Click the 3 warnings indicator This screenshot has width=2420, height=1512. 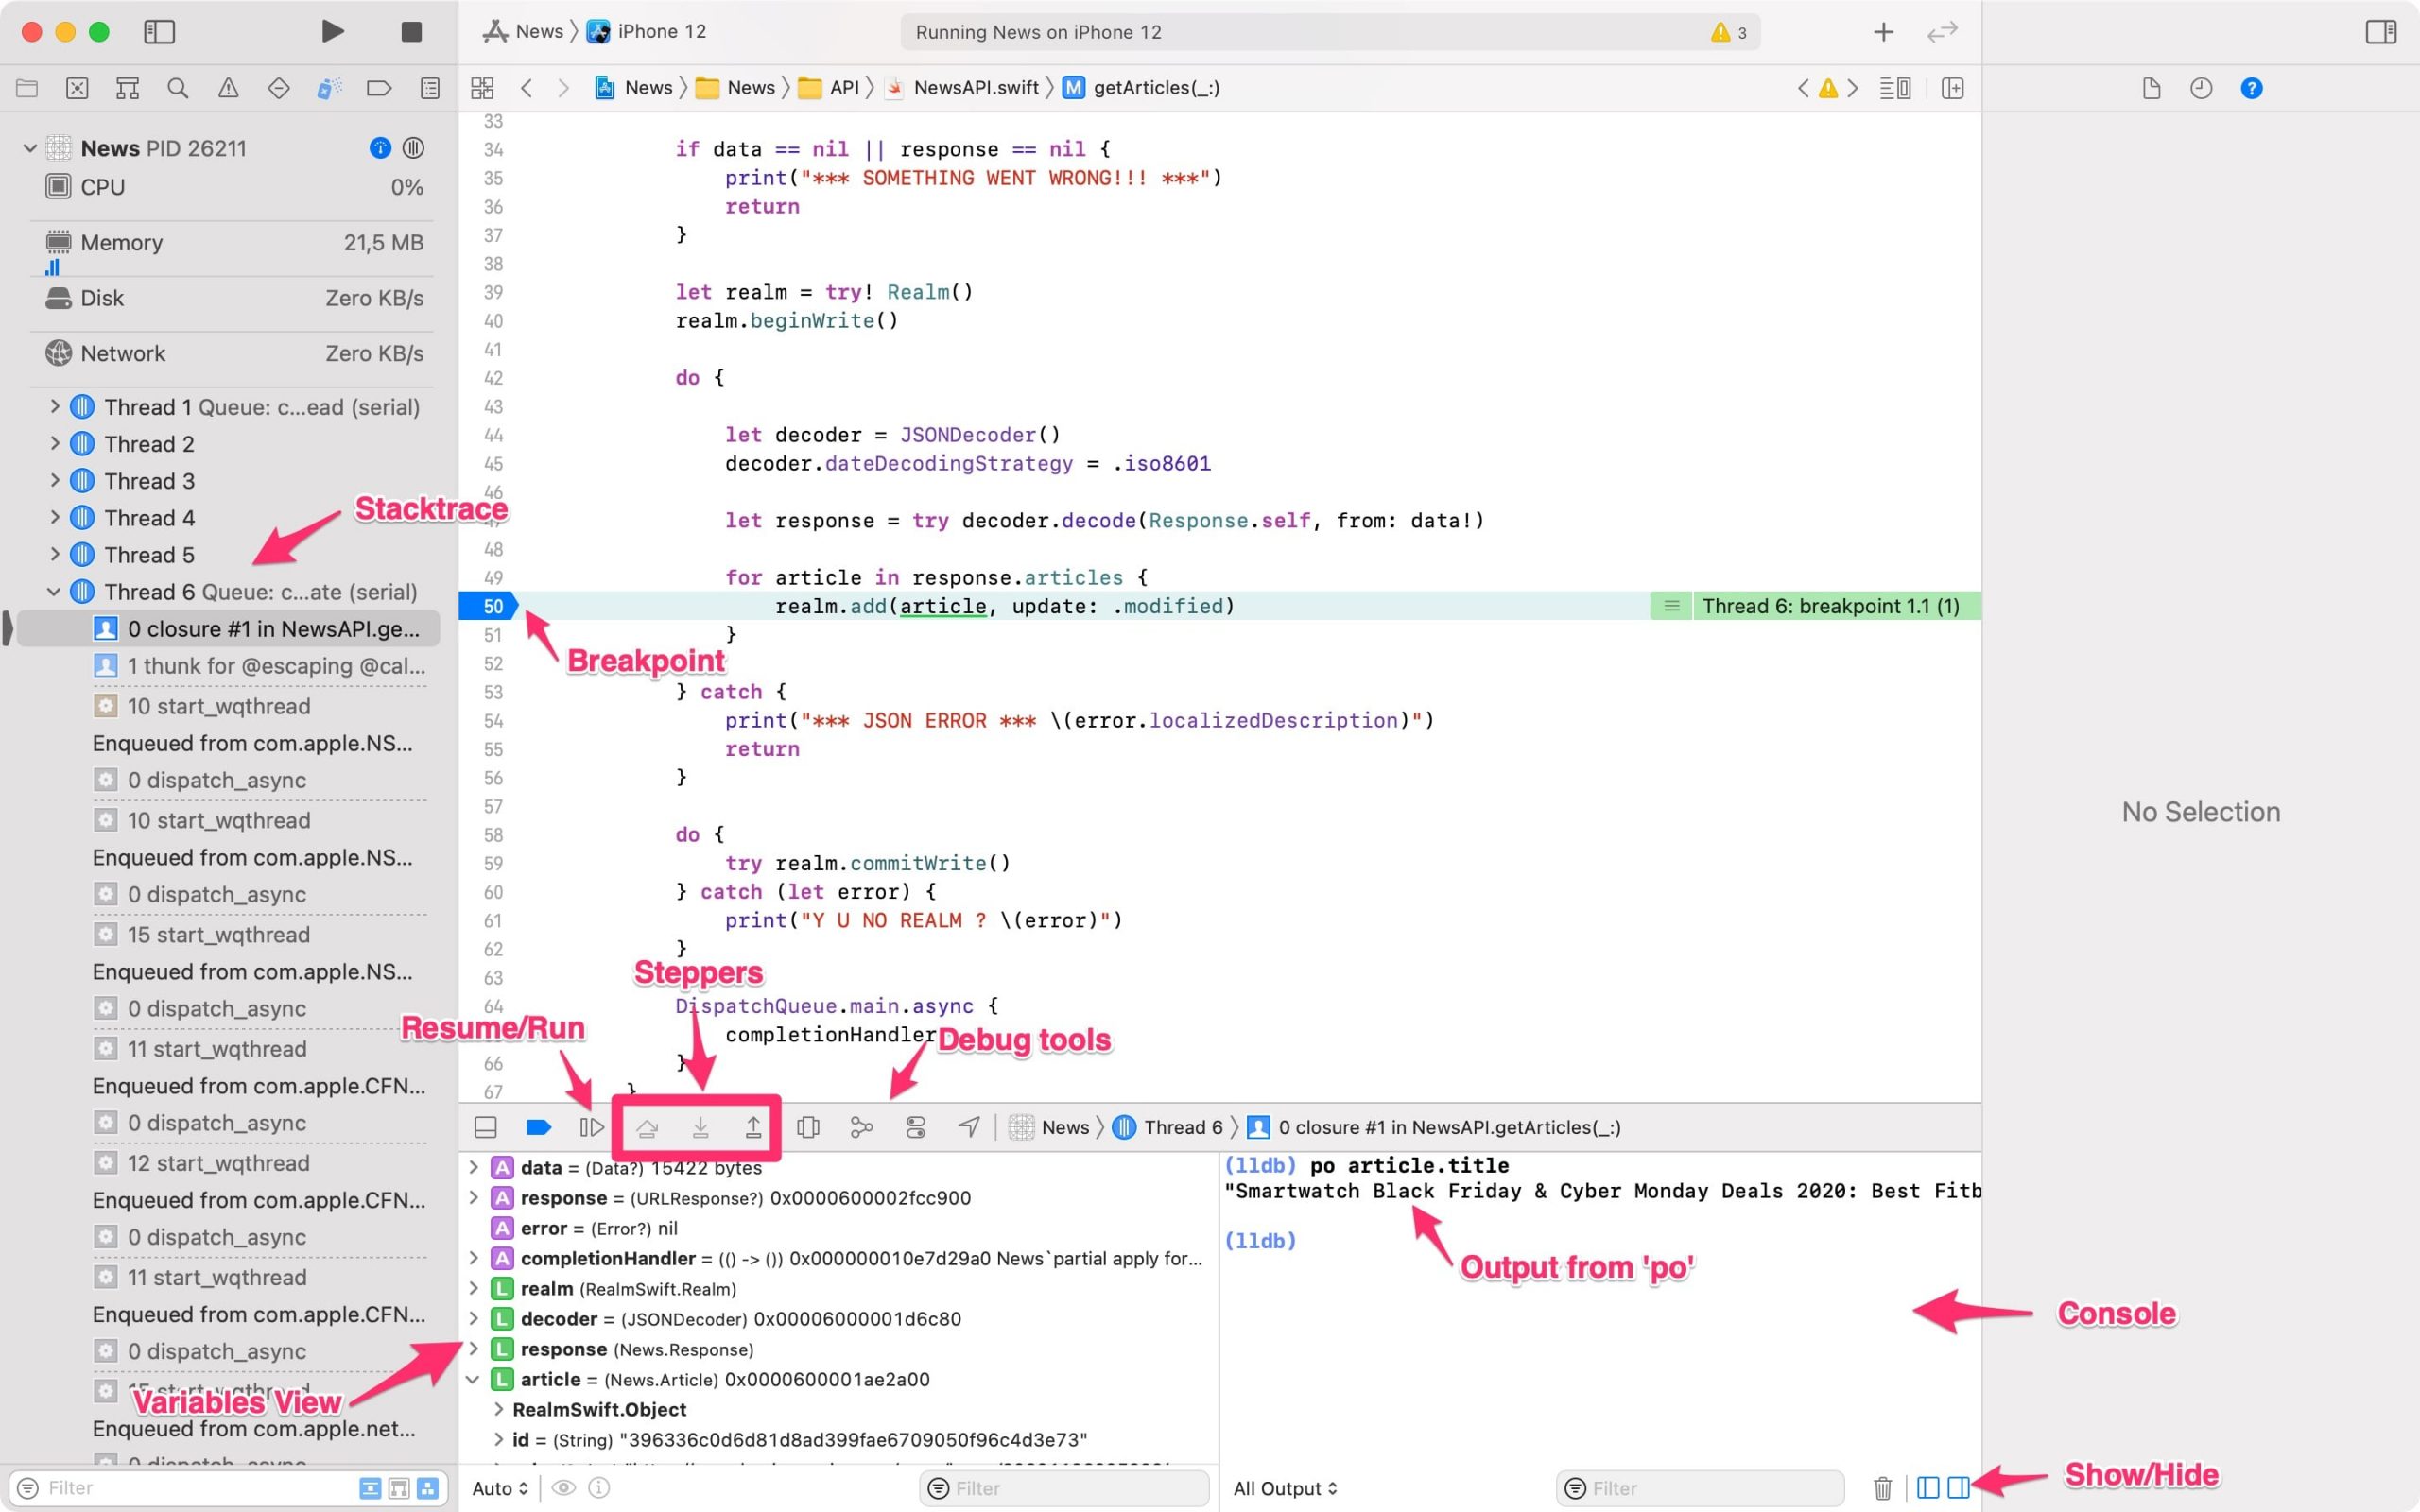click(1728, 33)
